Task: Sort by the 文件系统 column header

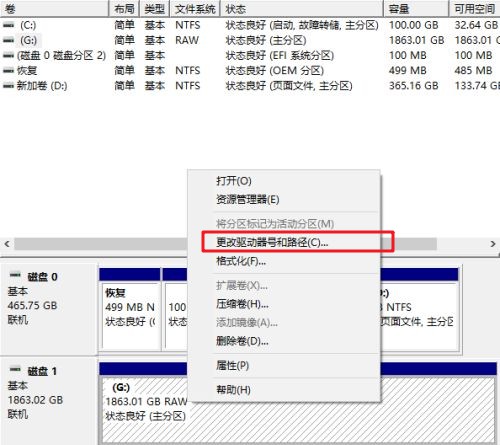Action: pos(195,9)
